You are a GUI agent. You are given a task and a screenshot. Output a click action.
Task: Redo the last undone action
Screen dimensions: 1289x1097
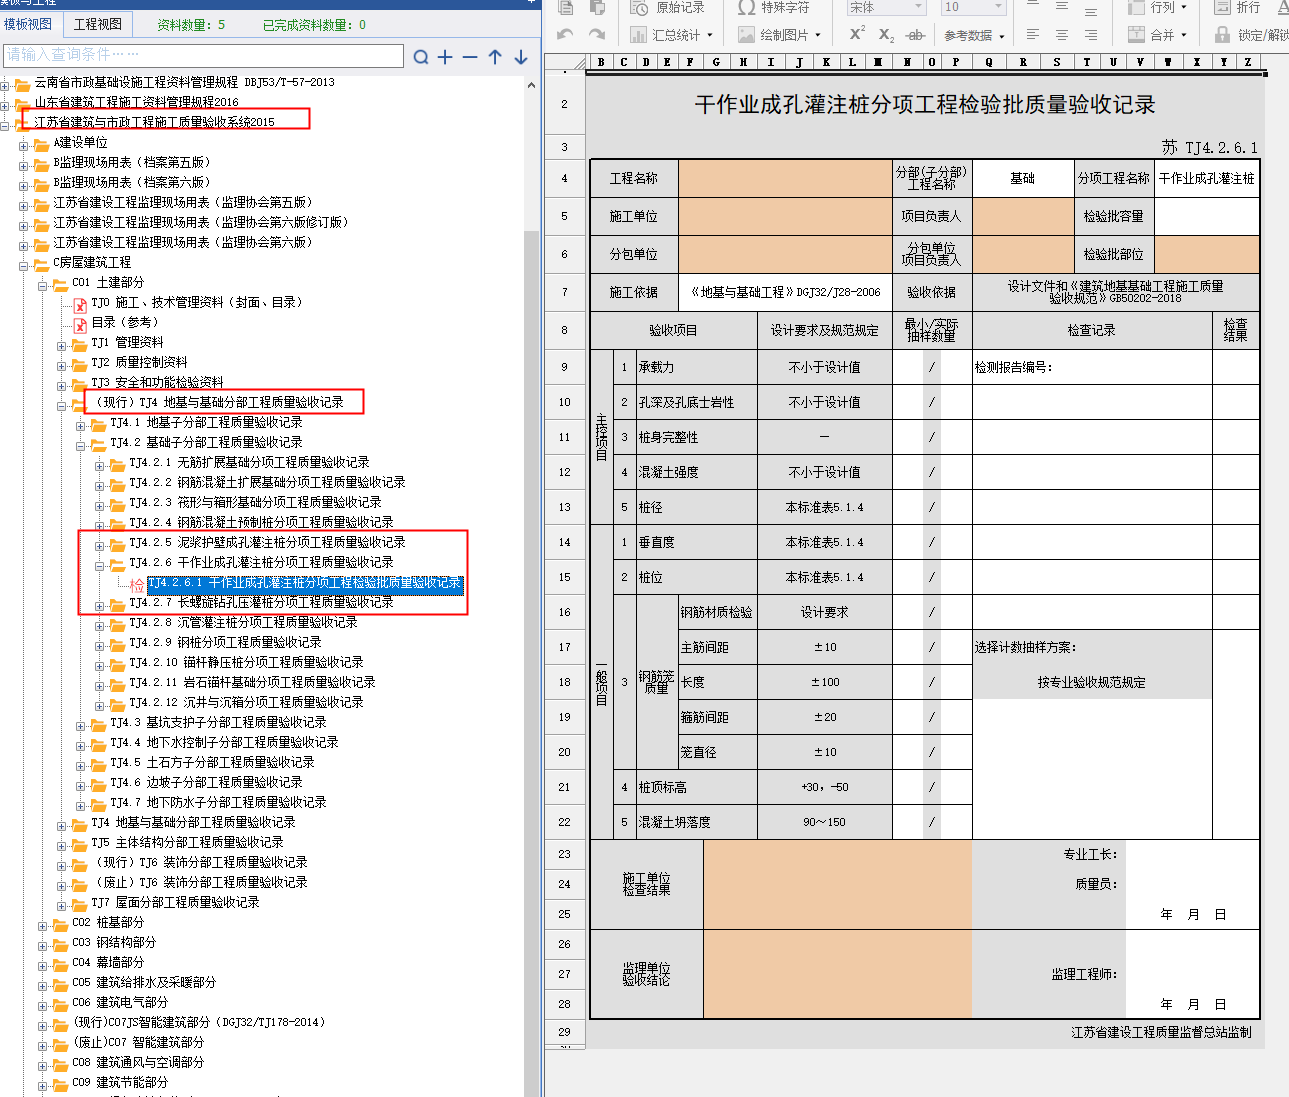tap(597, 35)
